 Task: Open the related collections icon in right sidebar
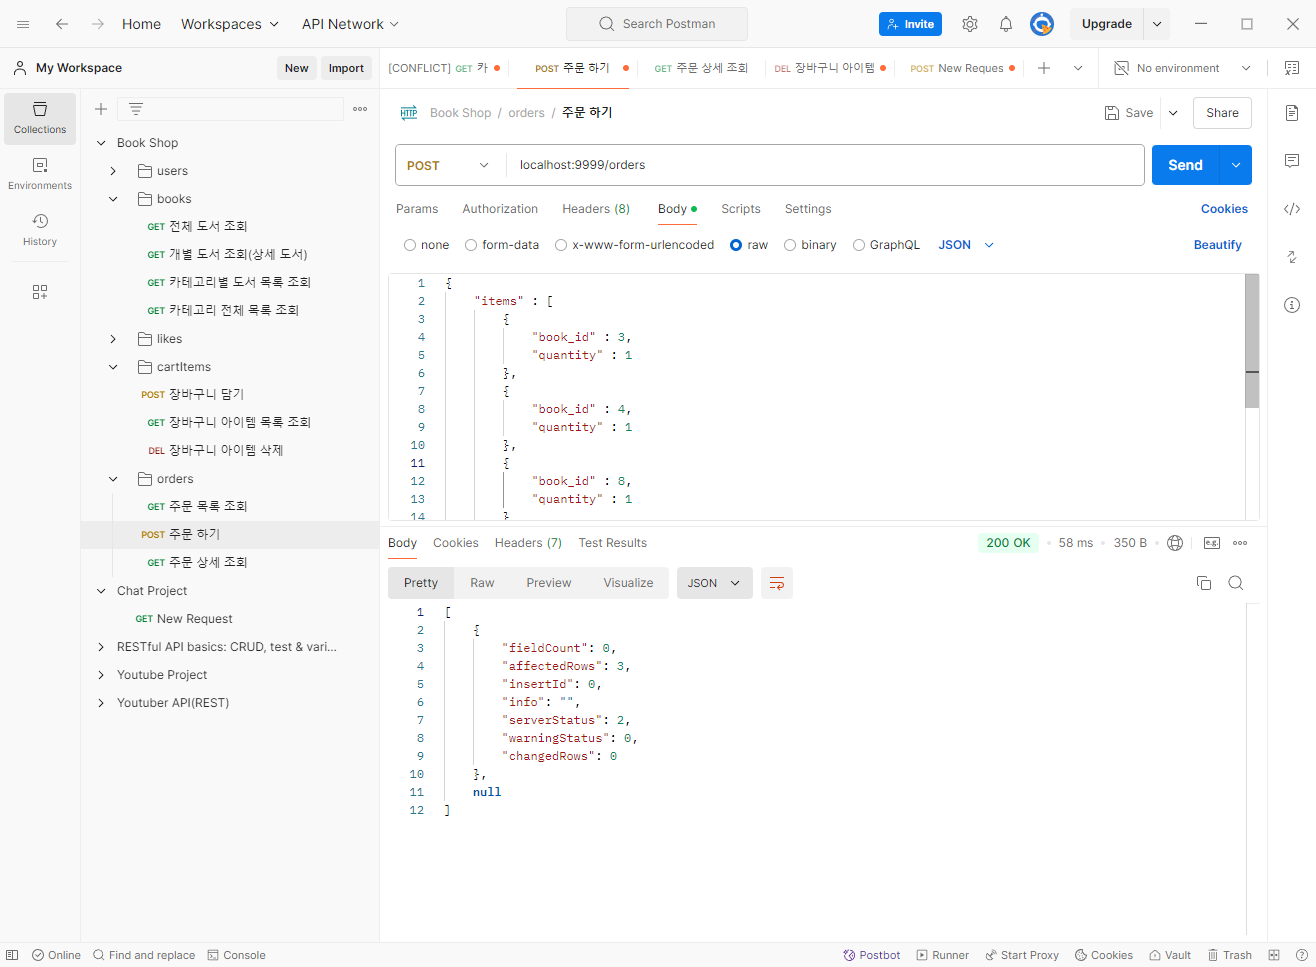coord(1292,257)
